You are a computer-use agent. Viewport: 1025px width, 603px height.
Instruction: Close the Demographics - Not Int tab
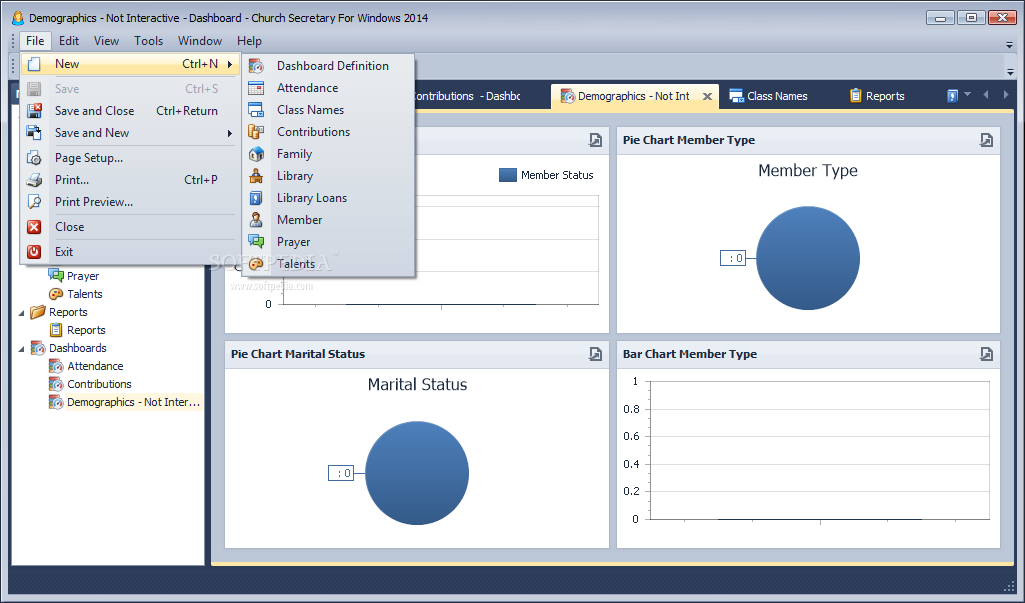coord(707,96)
